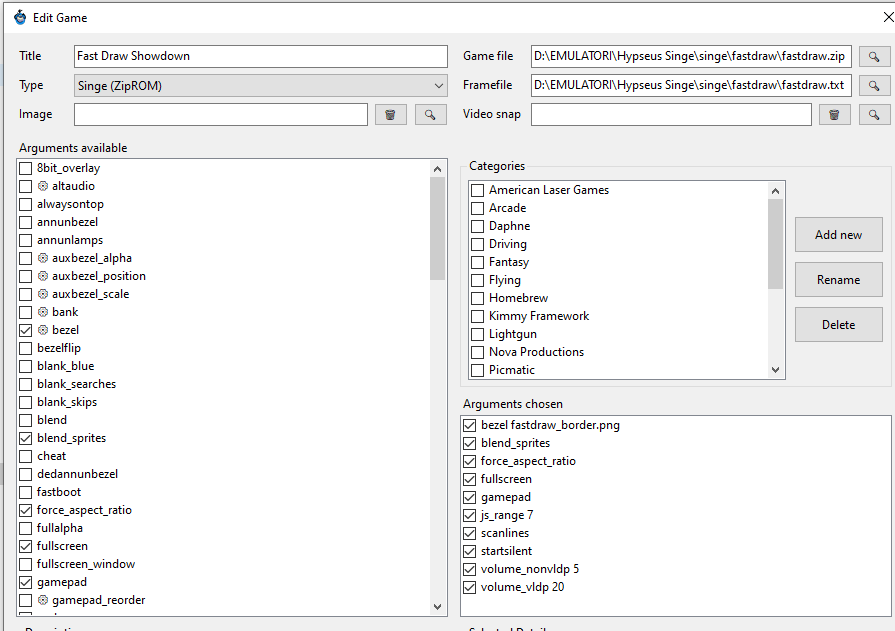Image resolution: width=895 pixels, height=631 pixels.
Task: Click the gear icon beside altaudio
Action: (x=43, y=186)
